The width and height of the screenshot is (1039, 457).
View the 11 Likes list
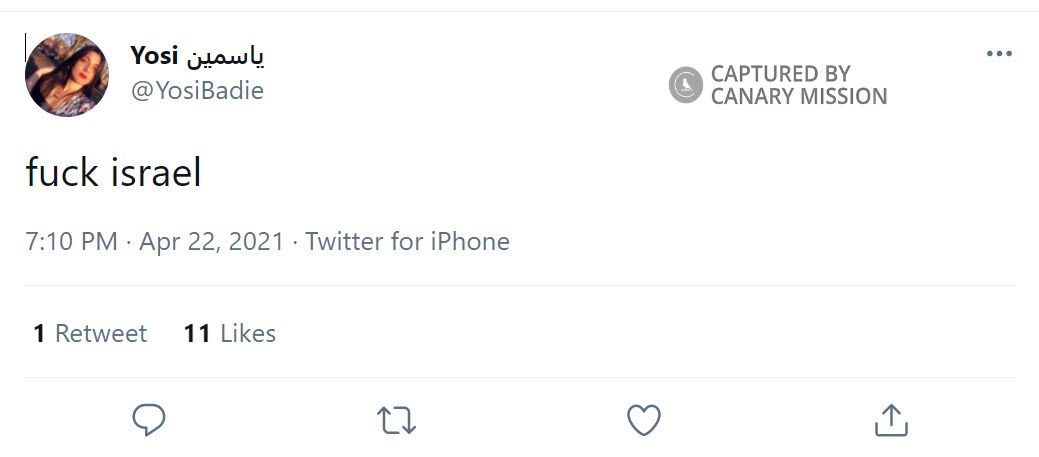point(230,333)
